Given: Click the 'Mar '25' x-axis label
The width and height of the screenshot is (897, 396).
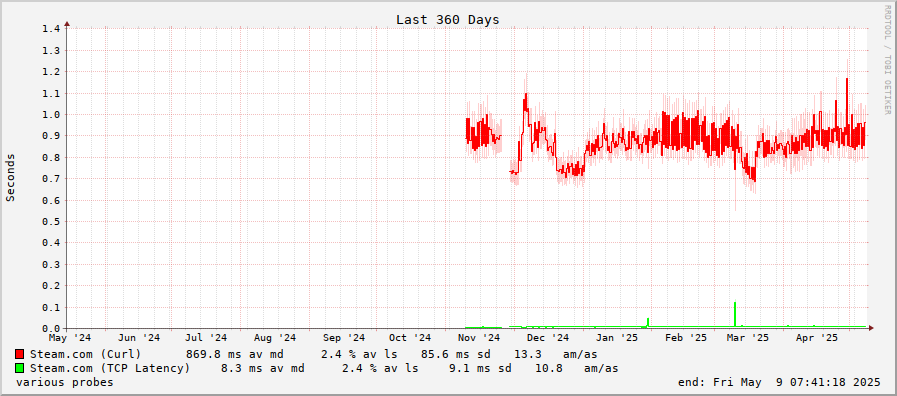Looking at the screenshot, I should pyautogui.click(x=748, y=338).
